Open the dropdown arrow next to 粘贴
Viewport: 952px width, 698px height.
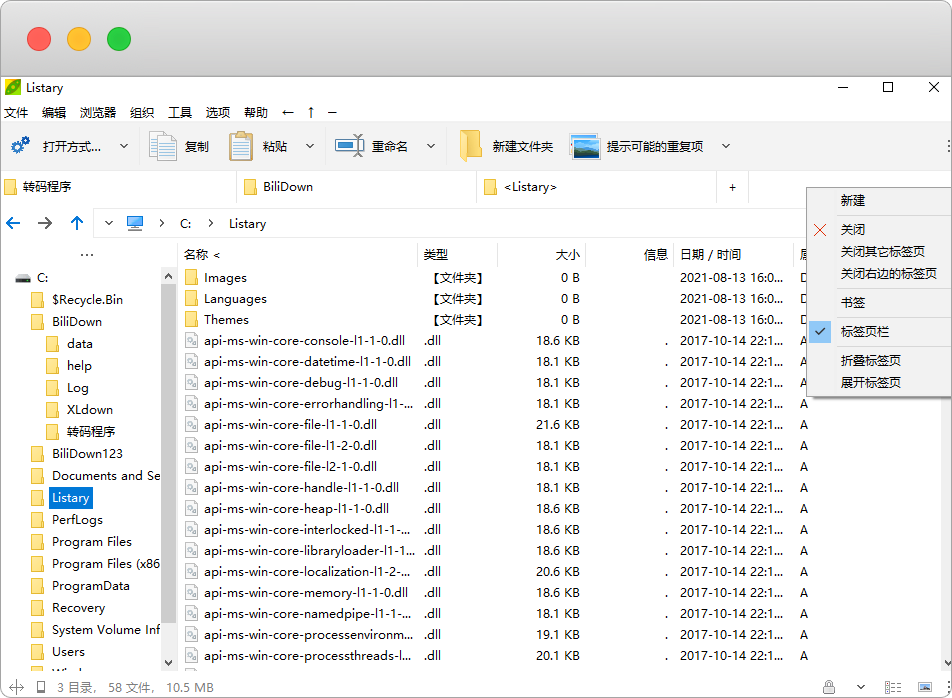(310, 146)
